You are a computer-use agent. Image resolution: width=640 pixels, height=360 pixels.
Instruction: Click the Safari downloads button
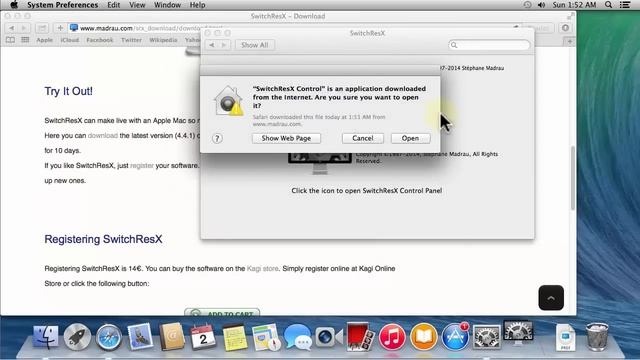tap(565, 28)
